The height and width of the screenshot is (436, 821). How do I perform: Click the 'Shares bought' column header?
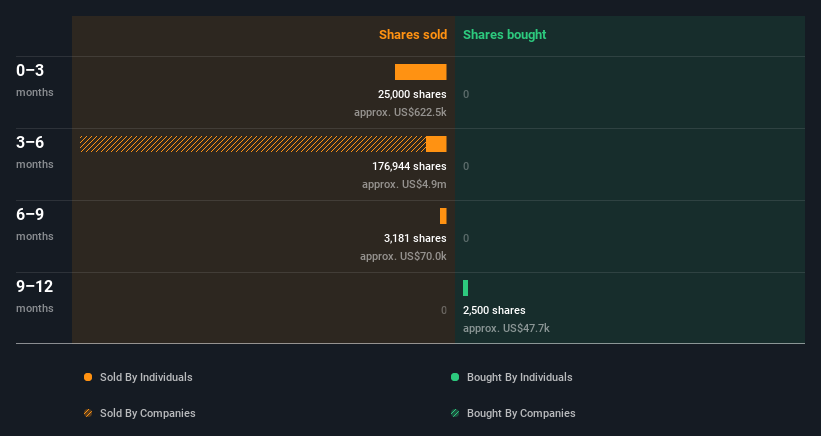click(504, 35)
